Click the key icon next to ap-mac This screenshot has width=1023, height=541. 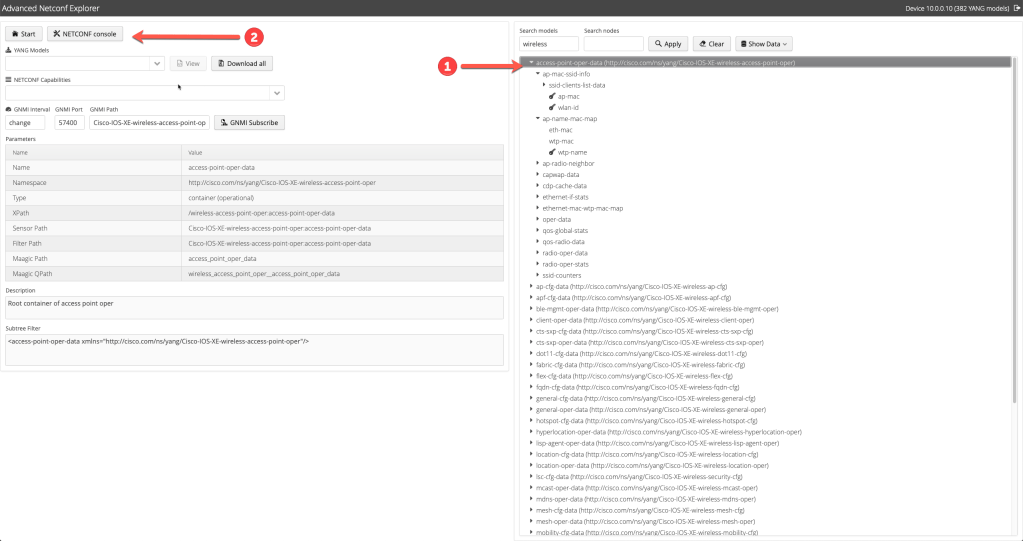coord(551,96)
